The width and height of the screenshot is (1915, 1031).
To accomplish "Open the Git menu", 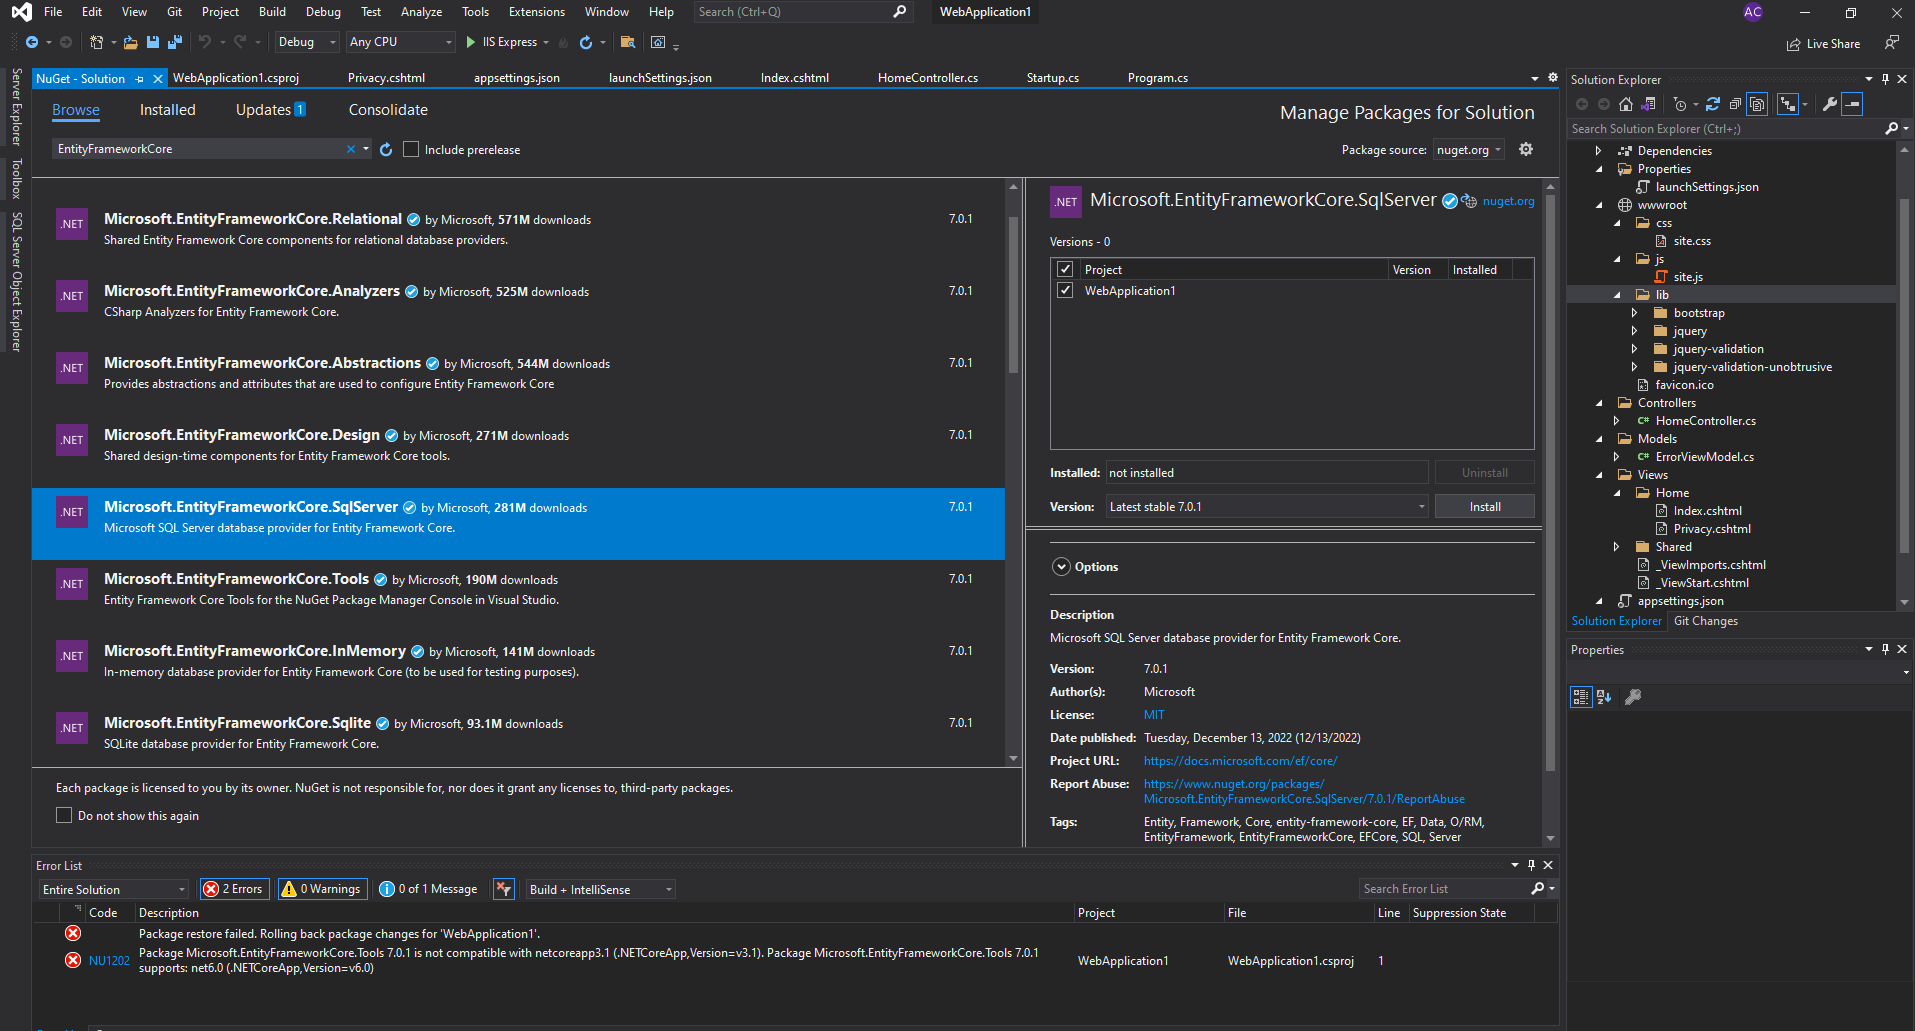I will 174,12.
